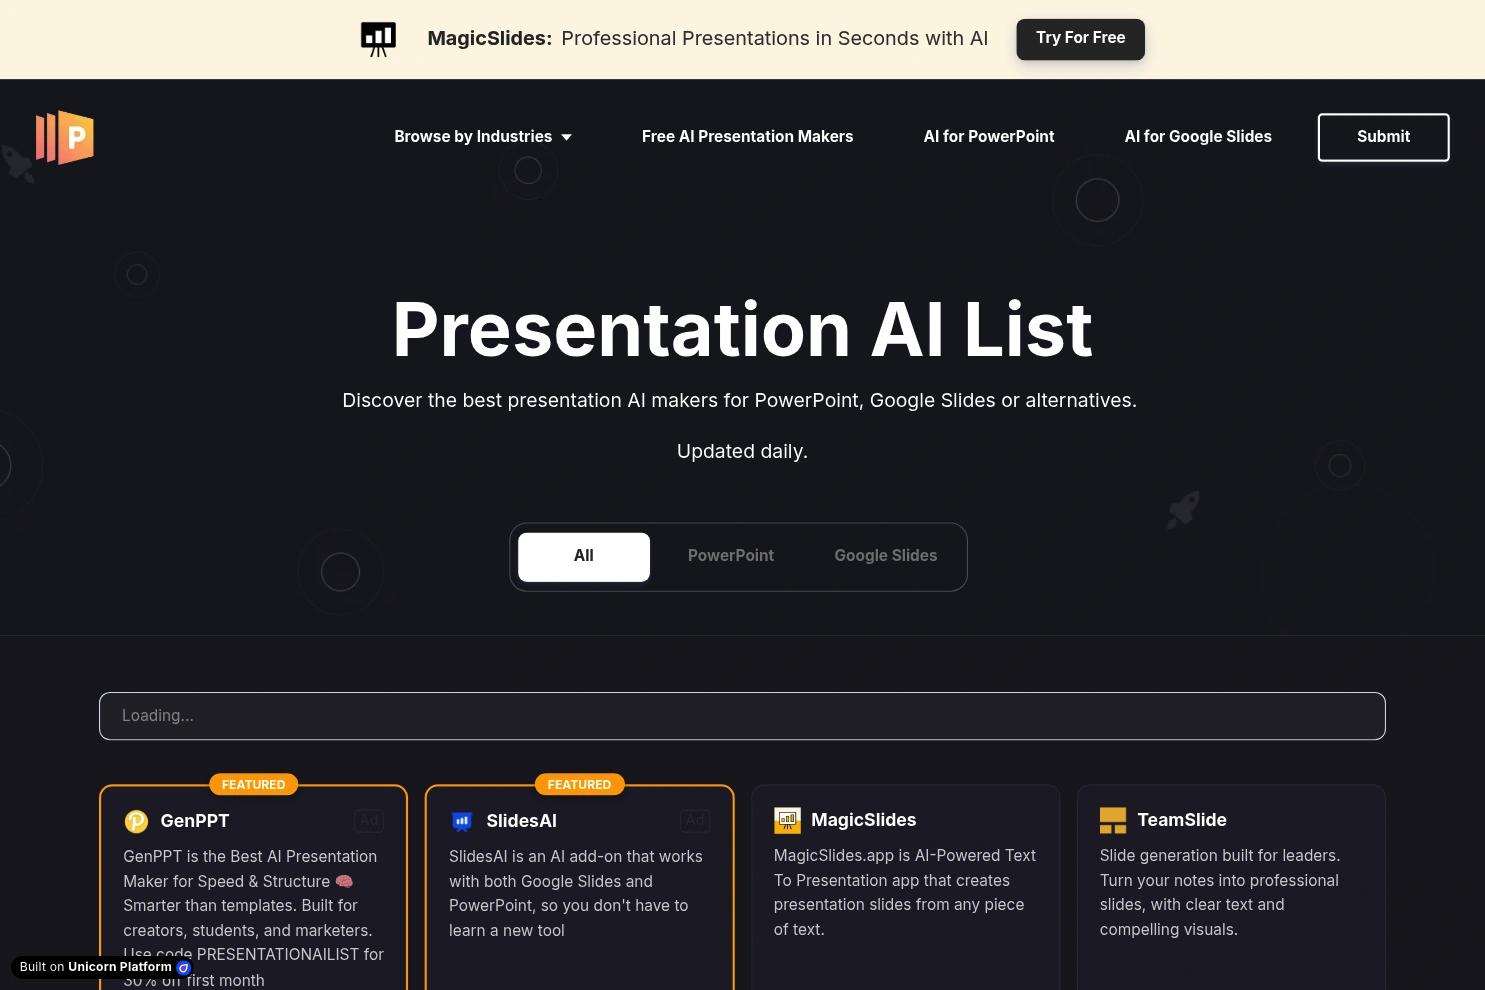1485x990 pixels.
Task: Click the TeamSlide orange logo icon
Action: click(1112, 819)
